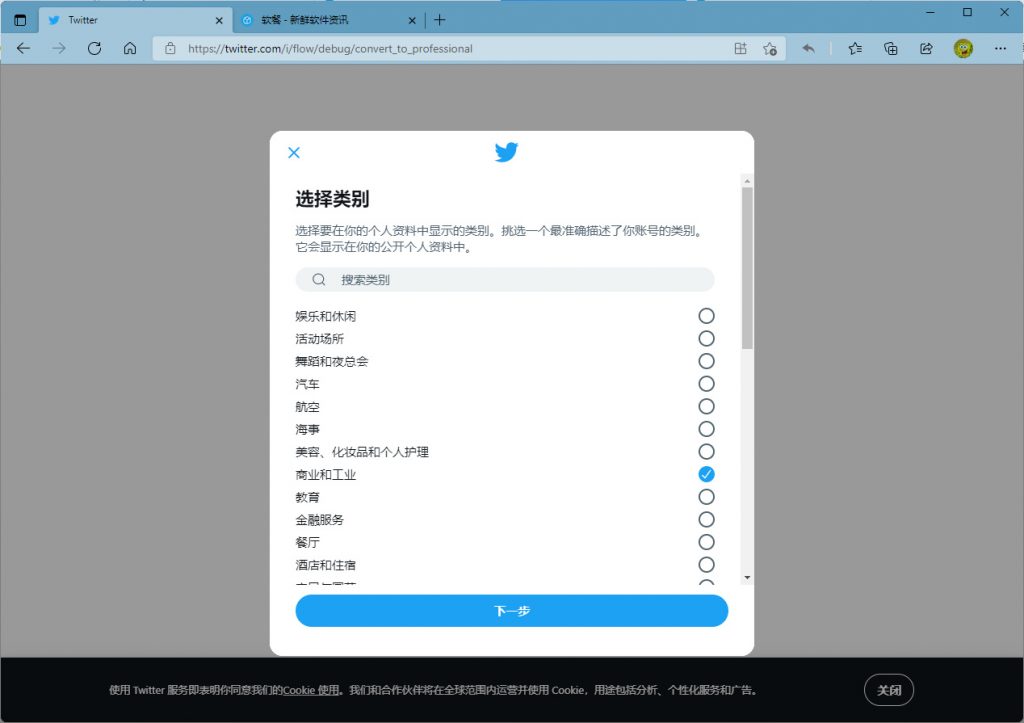The width and height of the screenshot is (1024, 723).
Task: Click the list scrollbar down arrow
Action: tap(747, 577)
